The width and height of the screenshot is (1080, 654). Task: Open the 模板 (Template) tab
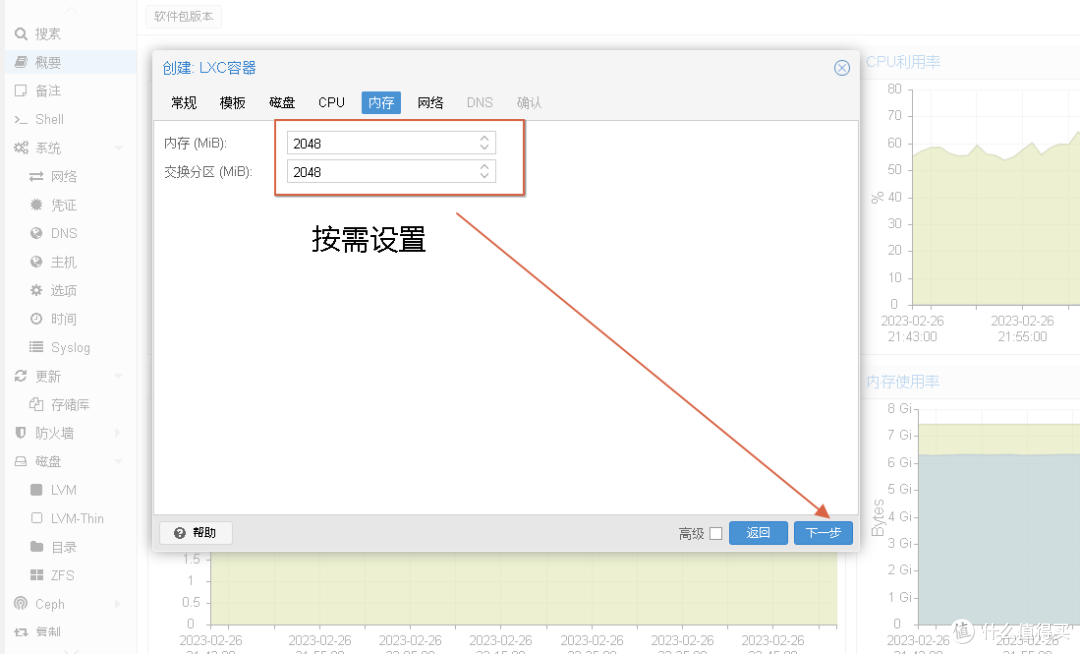coord(232,102)
